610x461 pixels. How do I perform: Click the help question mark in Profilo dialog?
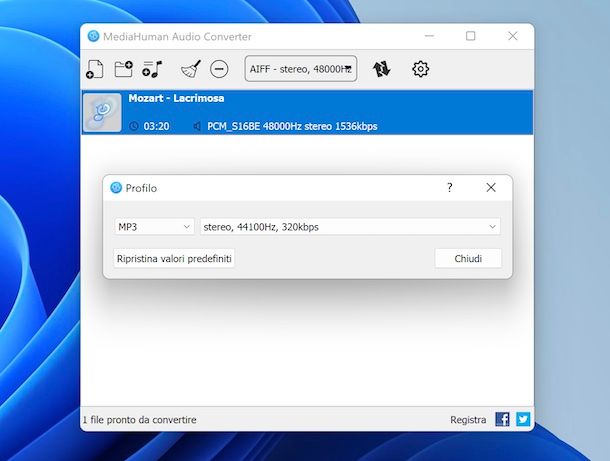450,188
